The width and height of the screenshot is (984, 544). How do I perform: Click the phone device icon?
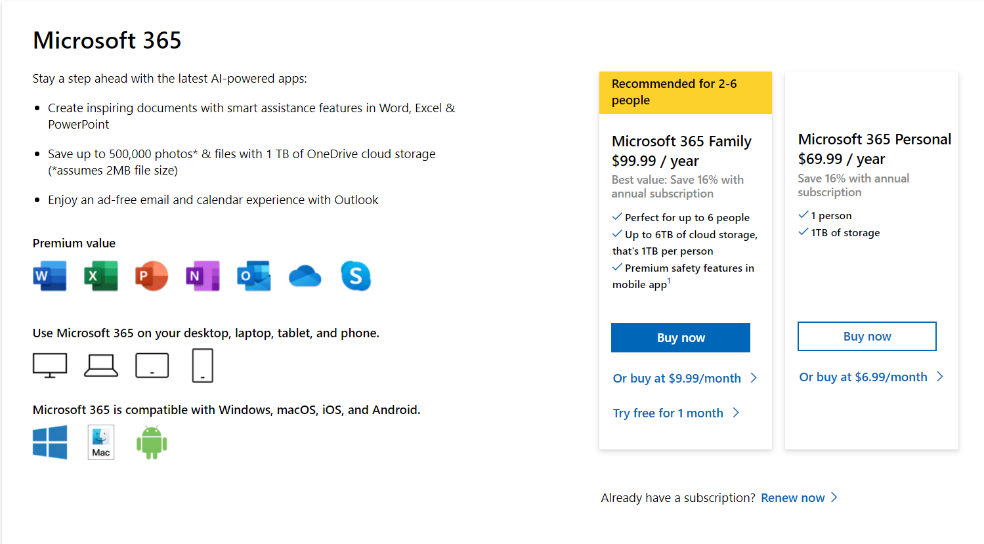203,365
